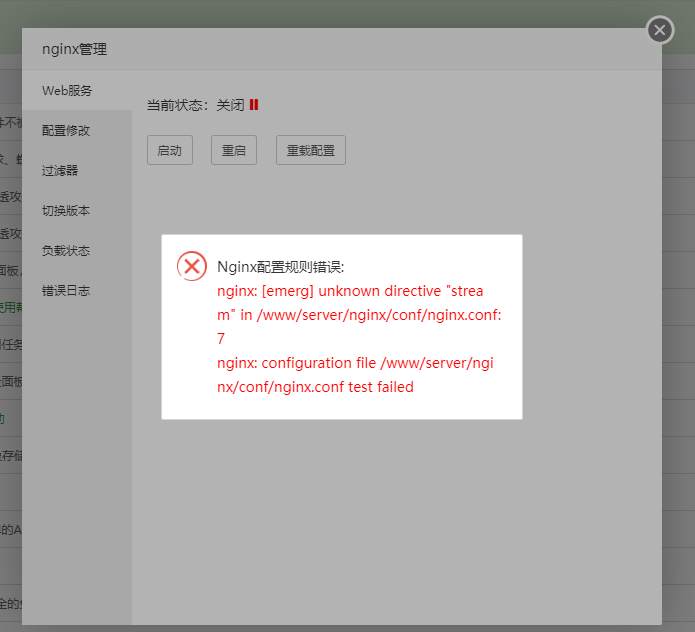Screen dimensions: 695x632
Task: Click the 'test failed' error line
Action: [355, 375]
